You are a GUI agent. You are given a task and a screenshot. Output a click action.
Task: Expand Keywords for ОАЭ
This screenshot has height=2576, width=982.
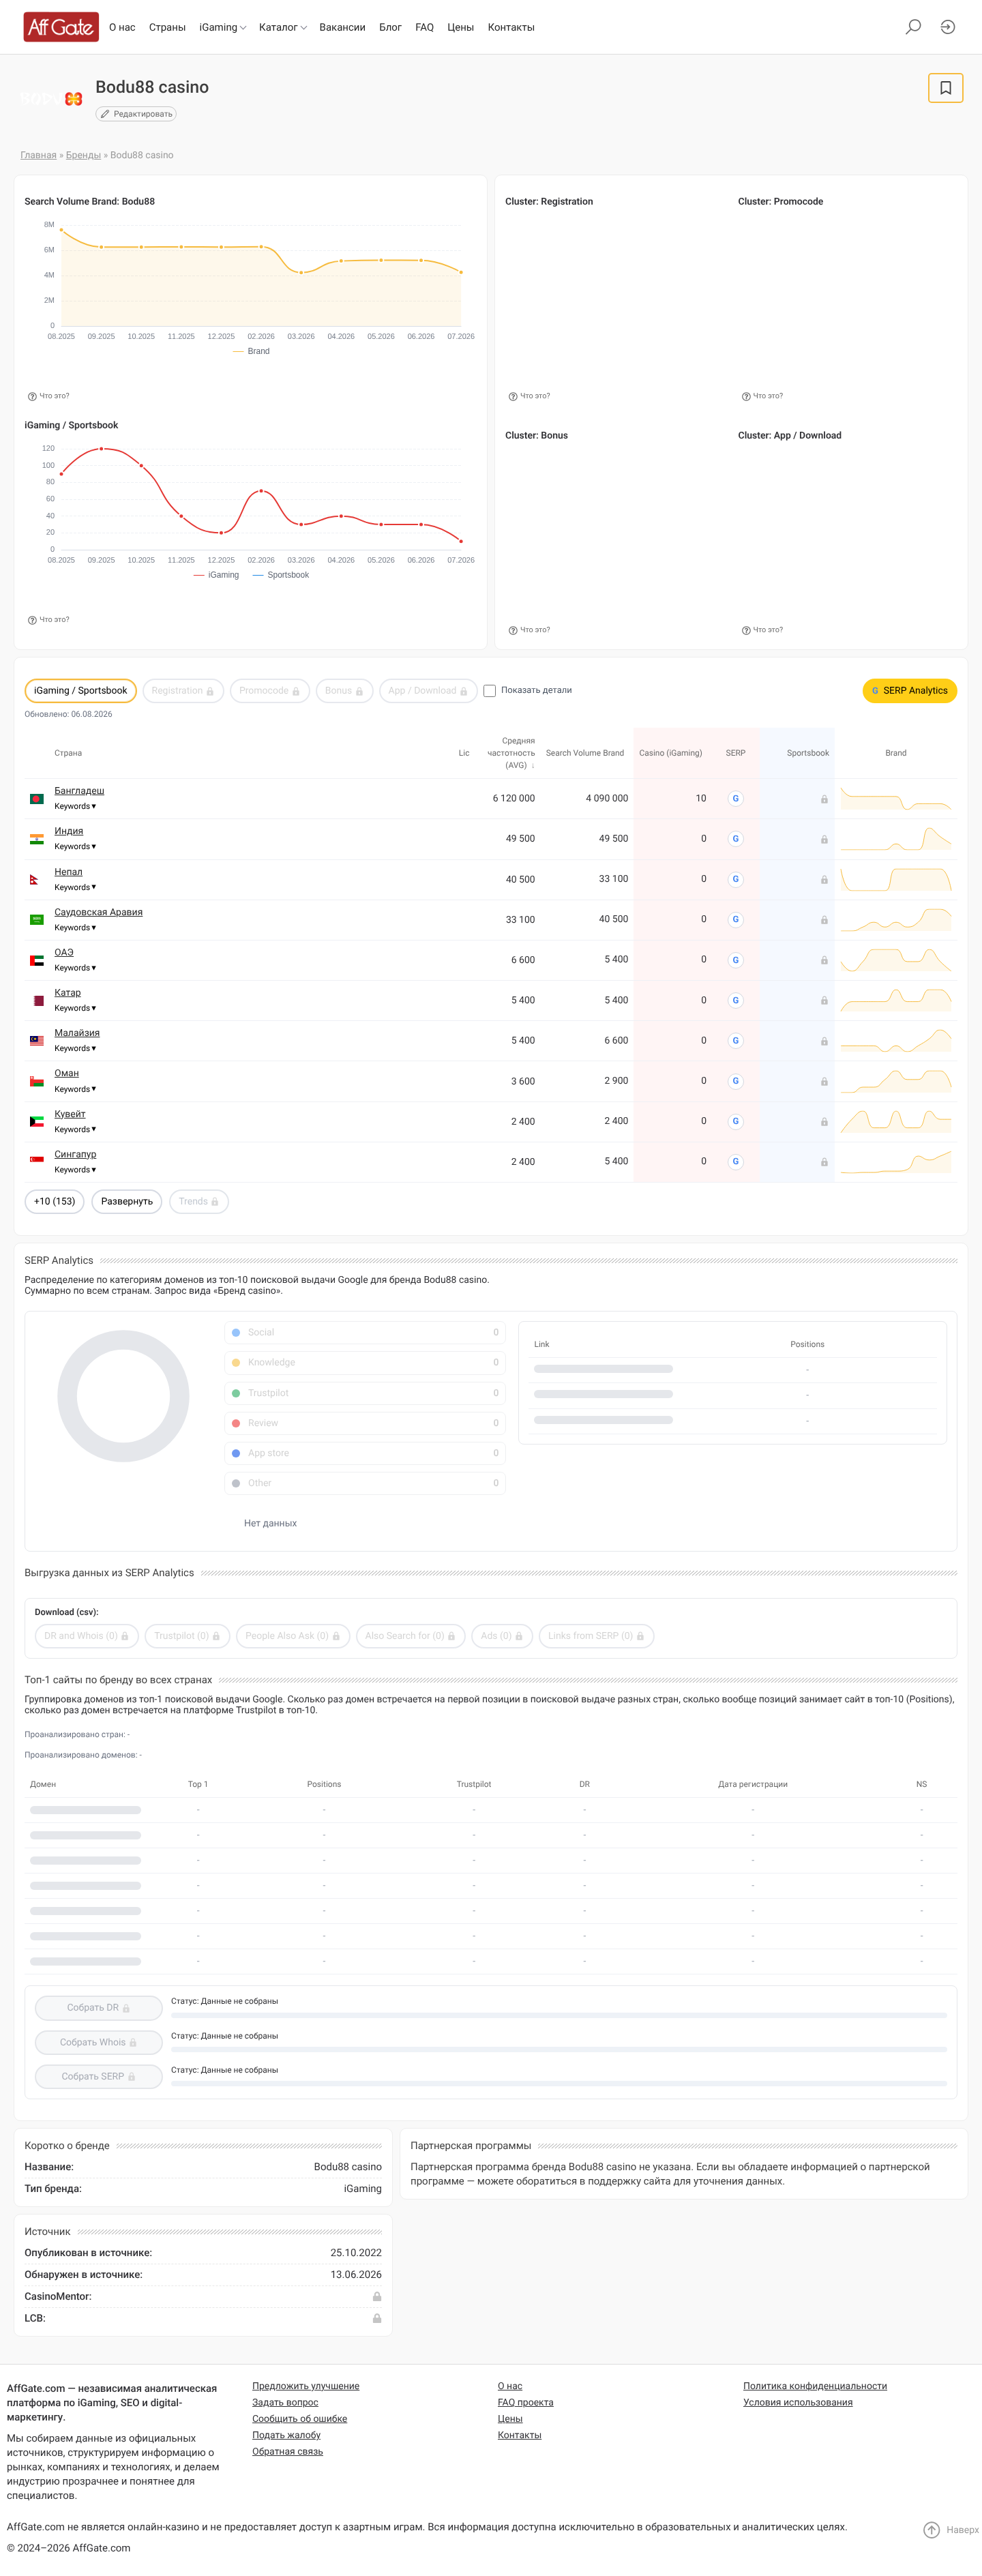[x=75, y=968]
